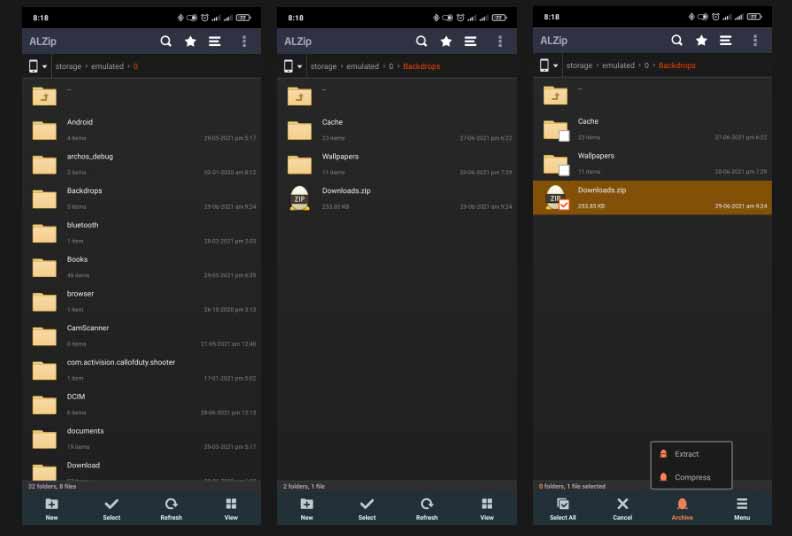
Task: Open the Books folder
Action: 141,267
